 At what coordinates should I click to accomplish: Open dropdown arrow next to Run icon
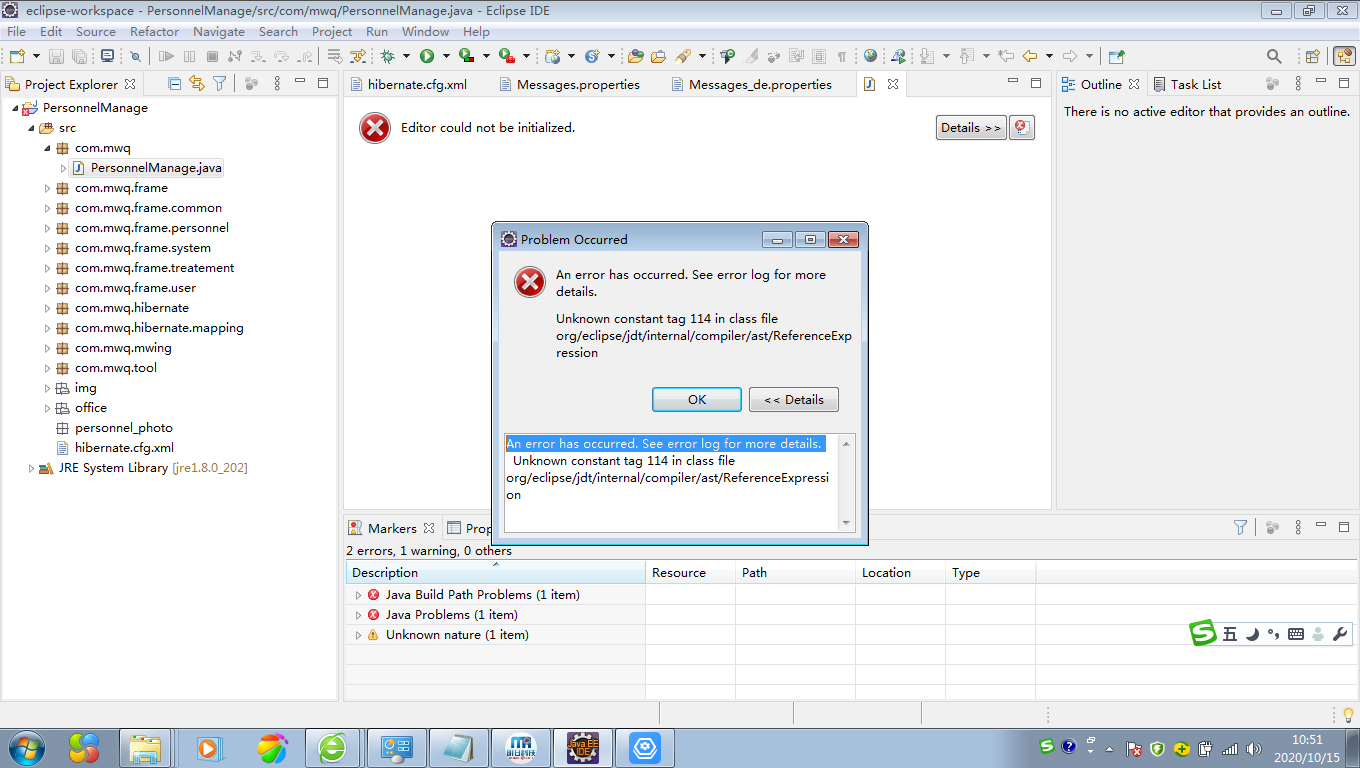[x=446, y=57]
